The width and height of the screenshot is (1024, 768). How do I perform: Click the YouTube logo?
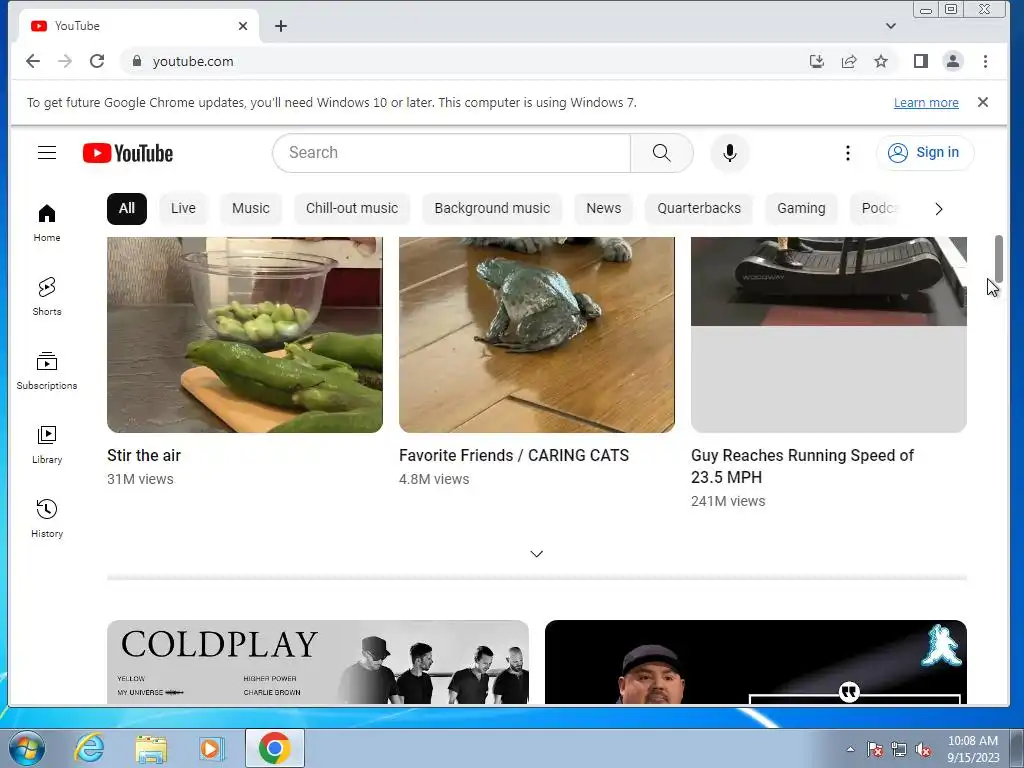coord(128,153)
